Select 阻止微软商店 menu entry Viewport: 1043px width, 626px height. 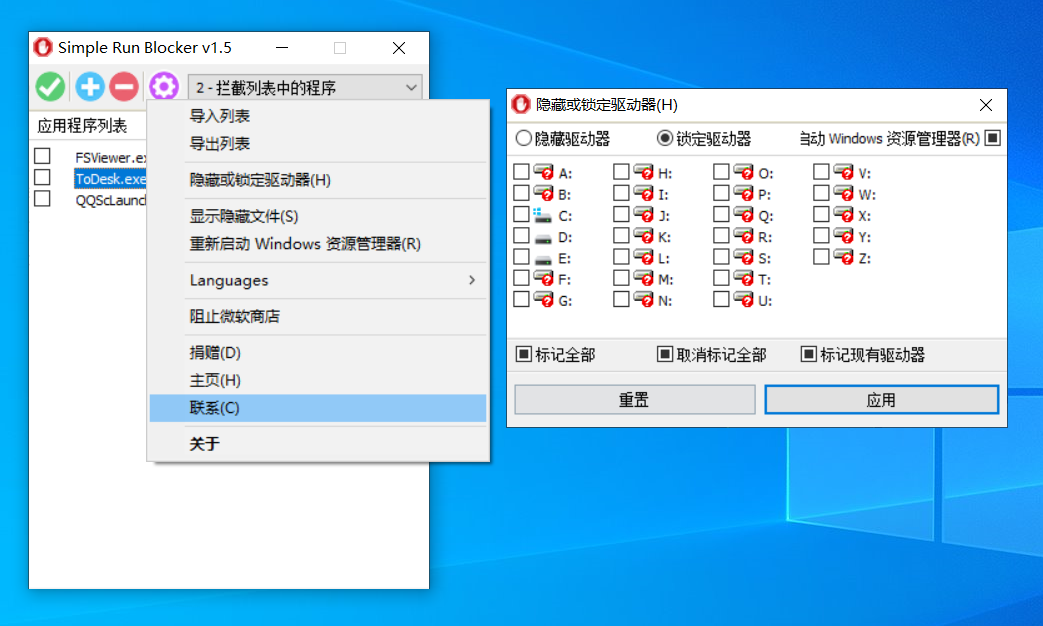tap(235, 316)
